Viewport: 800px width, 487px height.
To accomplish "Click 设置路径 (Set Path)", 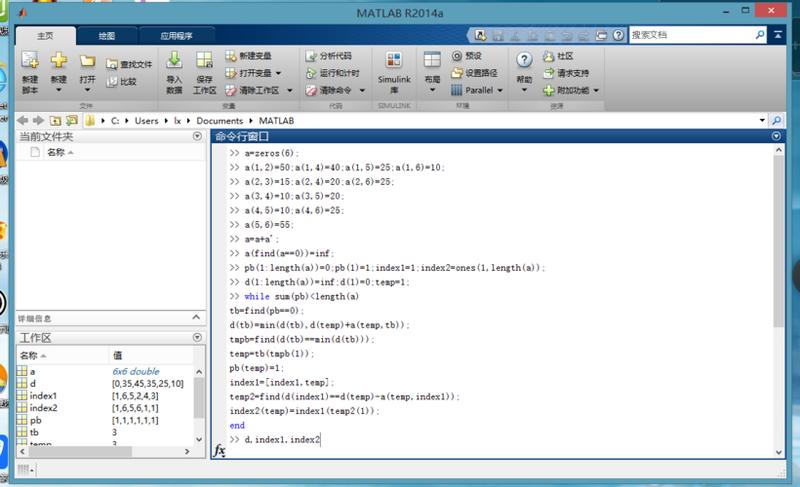I will click(474, 73).
